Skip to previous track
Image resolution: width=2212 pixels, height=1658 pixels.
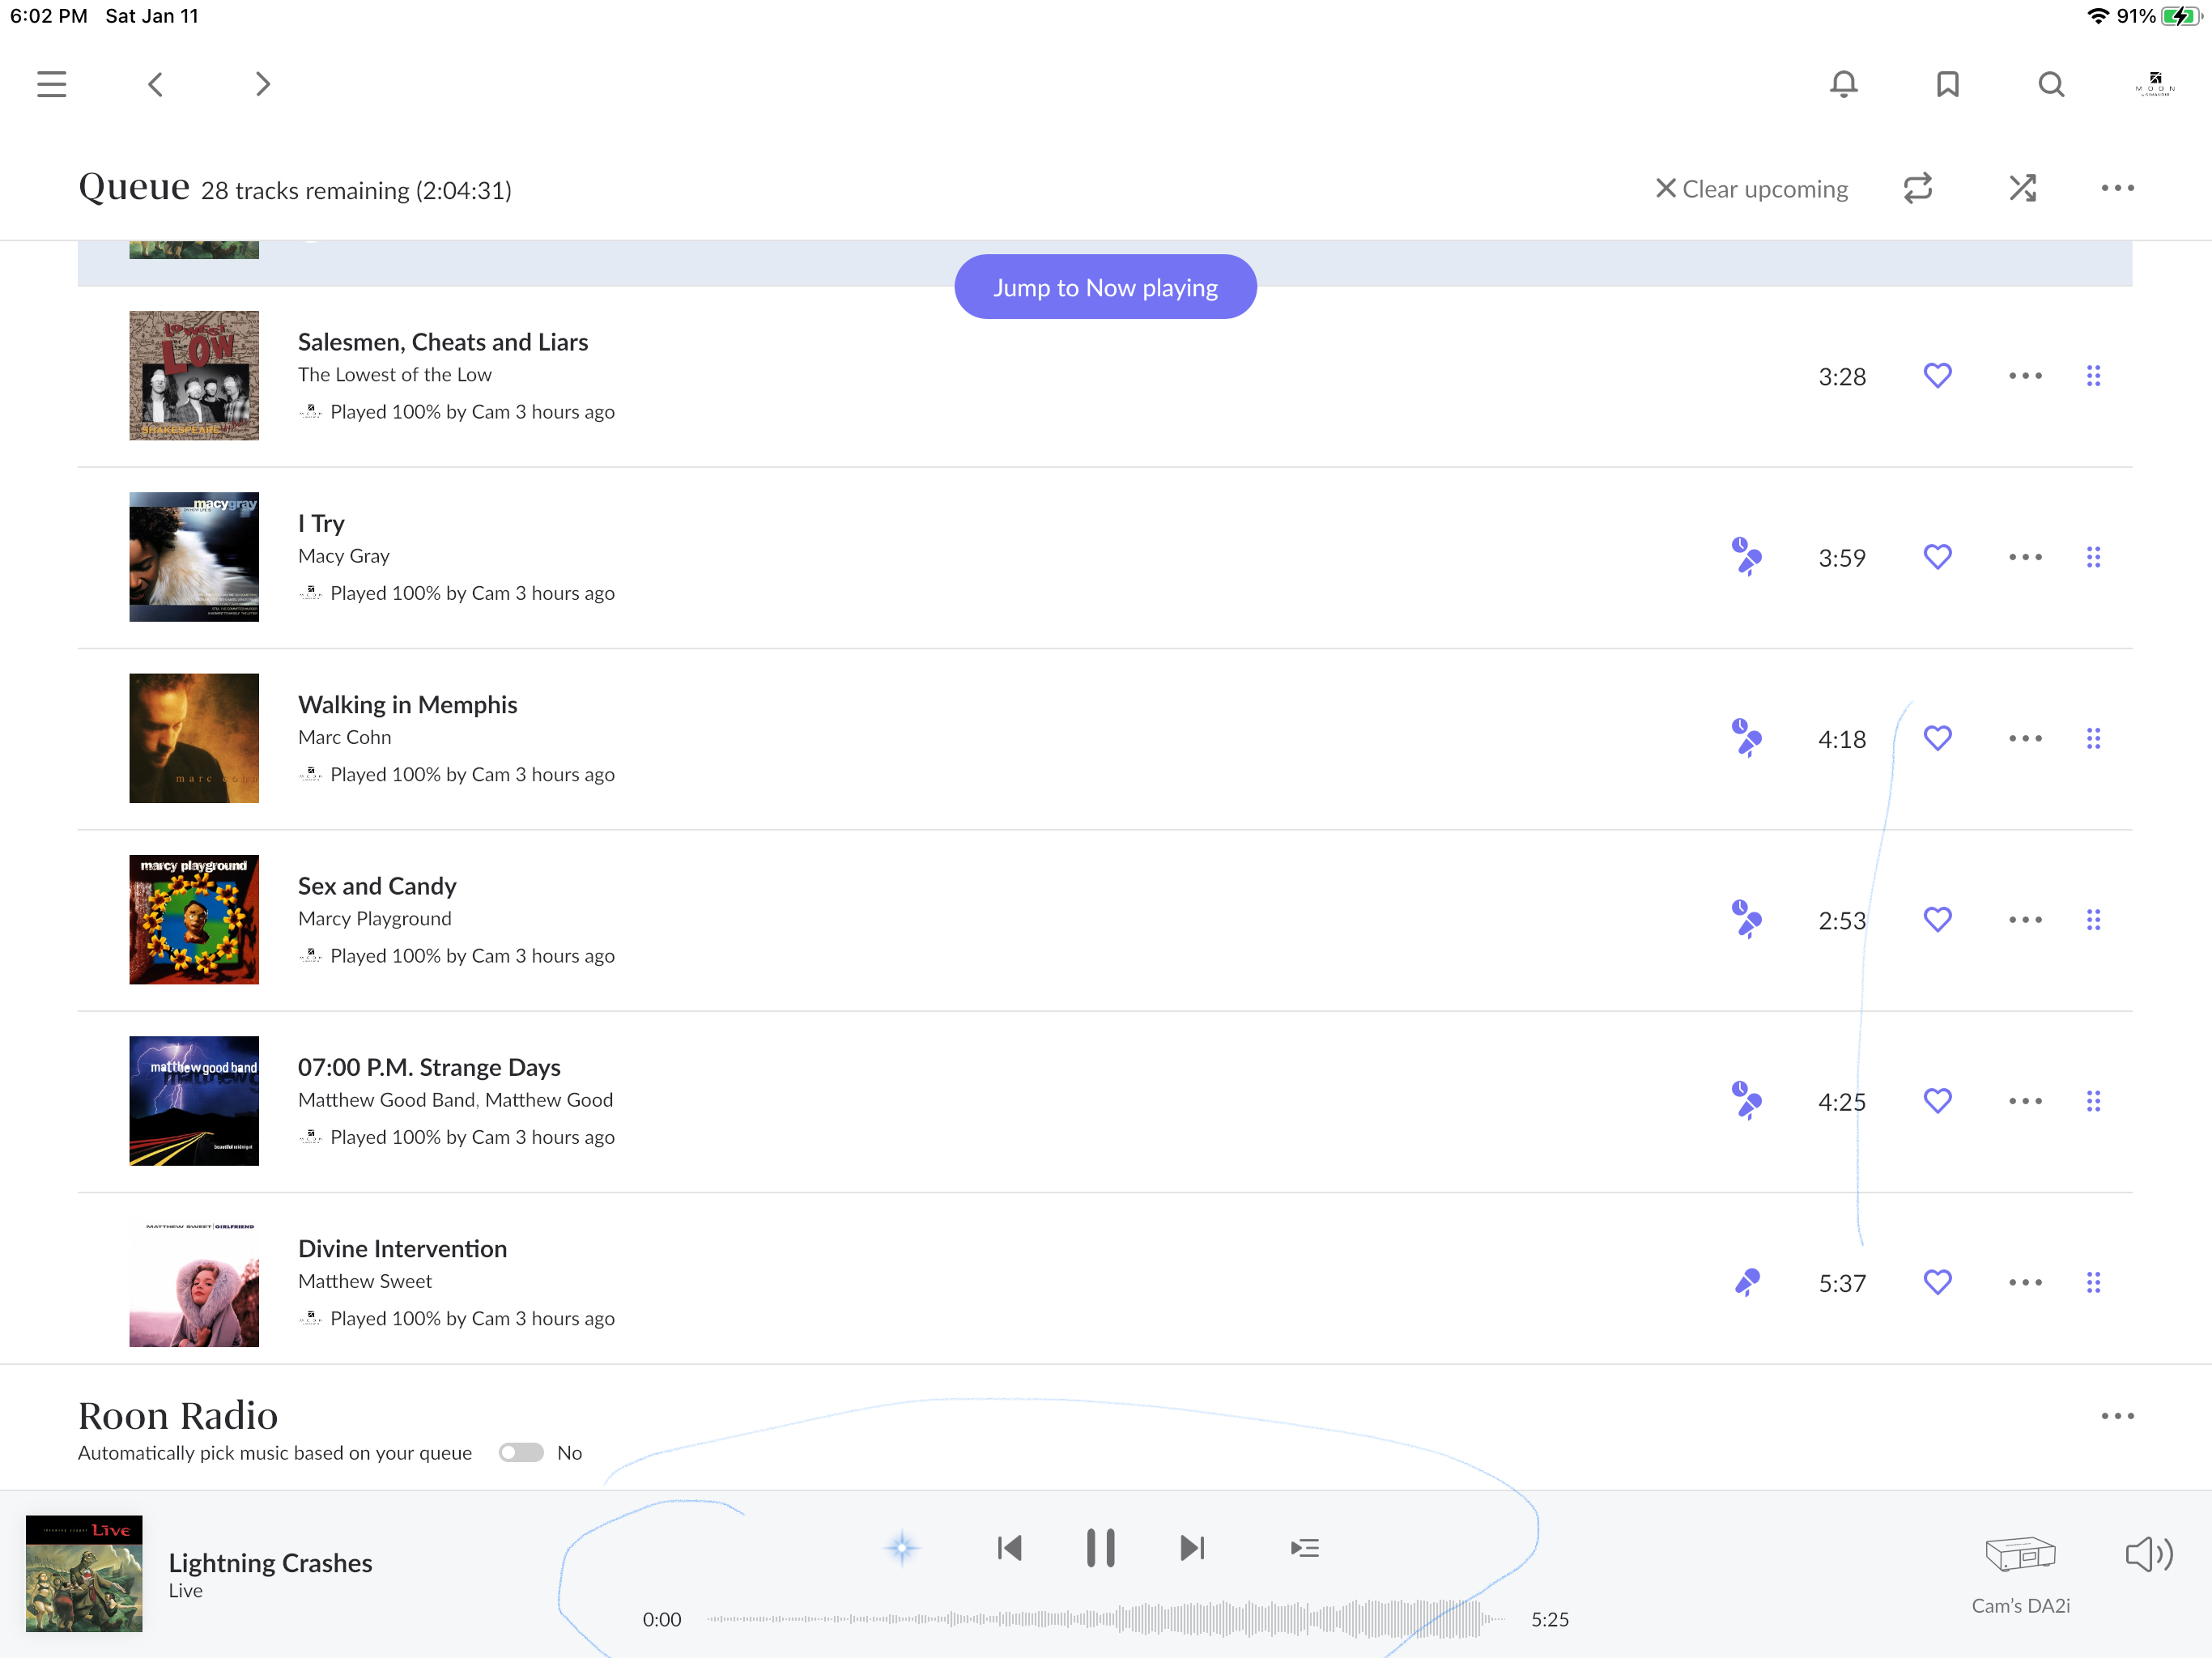click(x=1009, y=1548)
